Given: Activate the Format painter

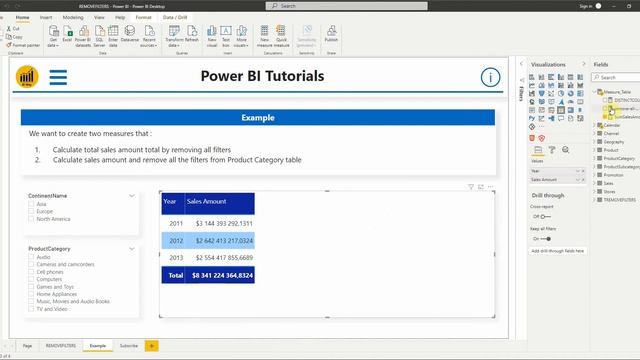Looking at the screenshot, I should click(x=23, y=45).
